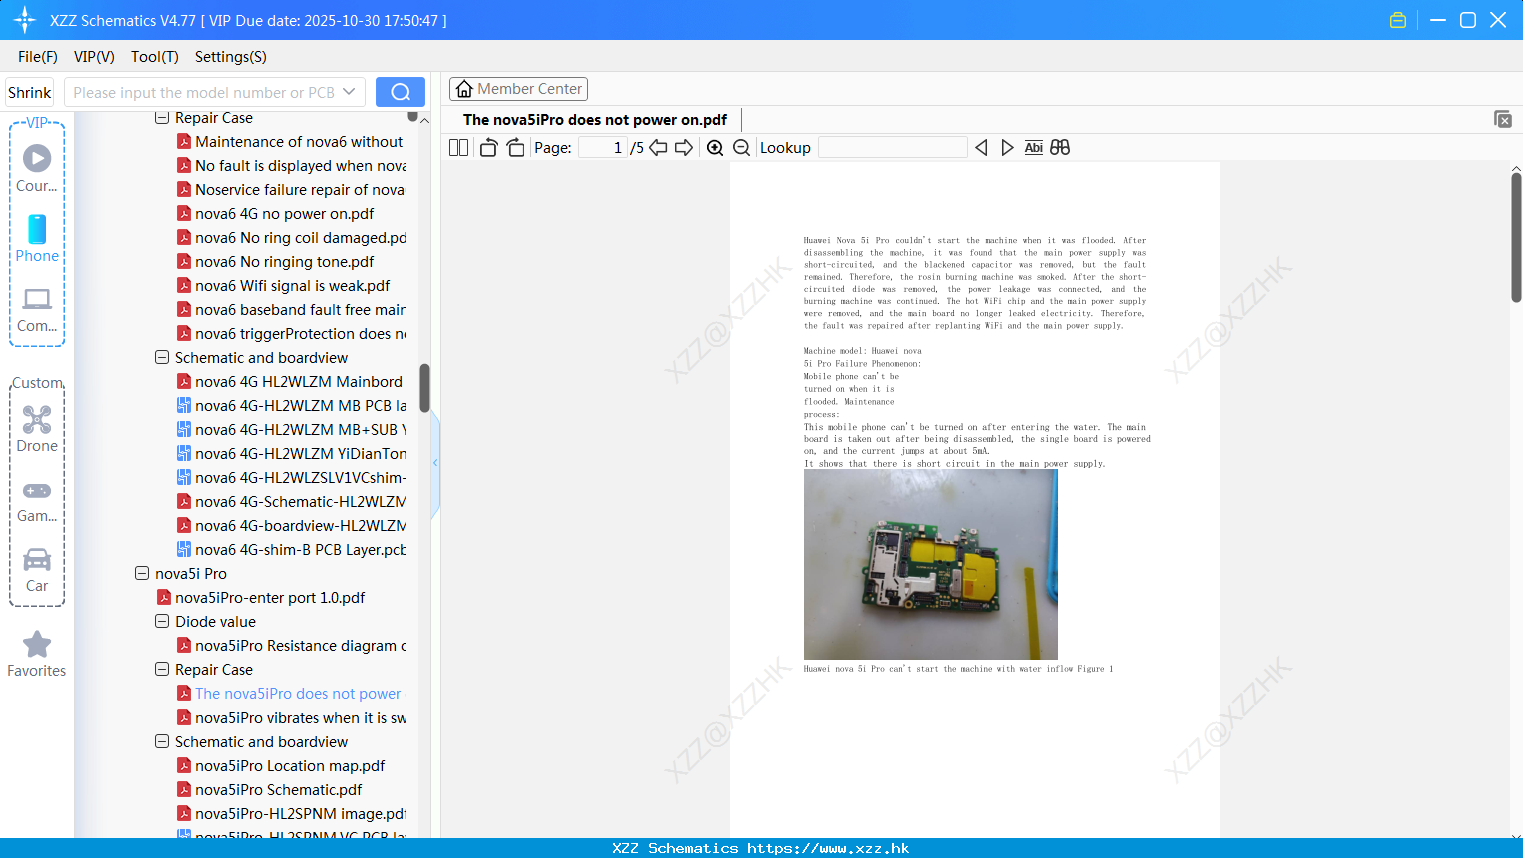
Task: Open nova5iPro Schematic.pdf
Action: [269, 790]
